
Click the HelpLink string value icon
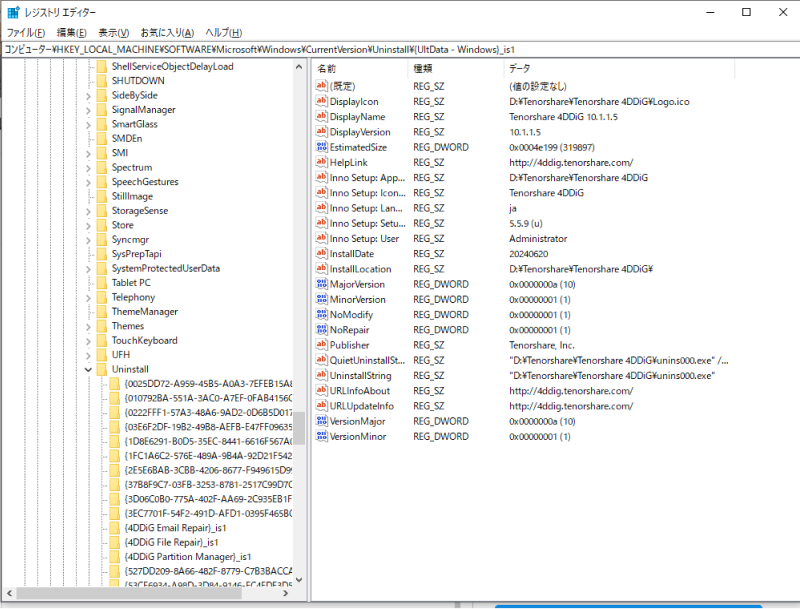click(x=321, y=162)
